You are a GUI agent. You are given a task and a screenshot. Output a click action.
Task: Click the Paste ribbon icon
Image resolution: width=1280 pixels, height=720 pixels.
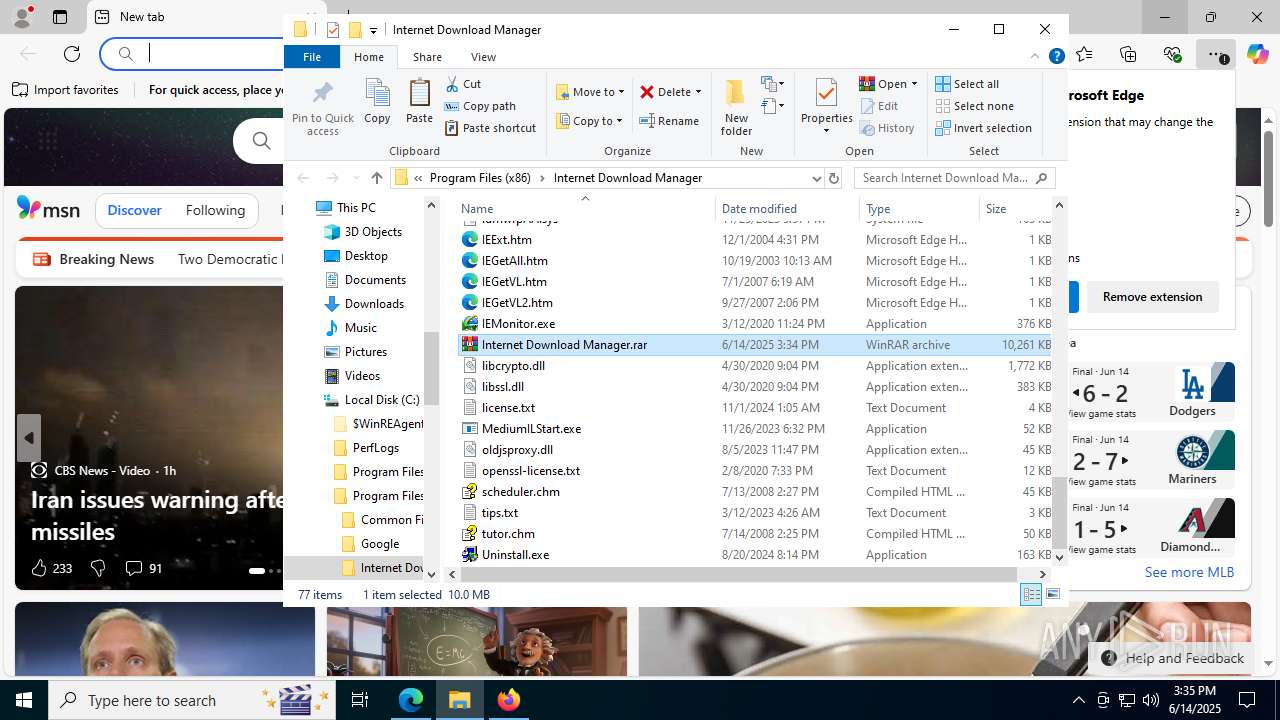tap(419, 102)
